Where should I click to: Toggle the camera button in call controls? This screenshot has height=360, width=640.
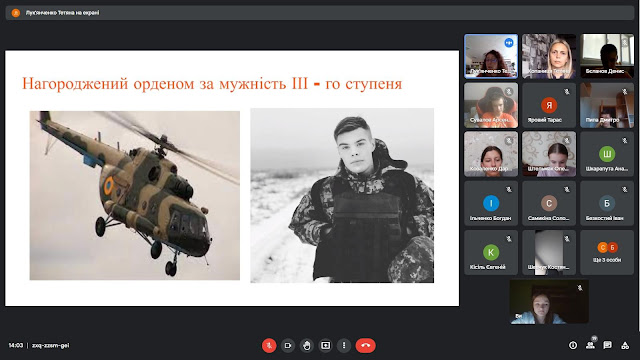(x=288, y=345)
